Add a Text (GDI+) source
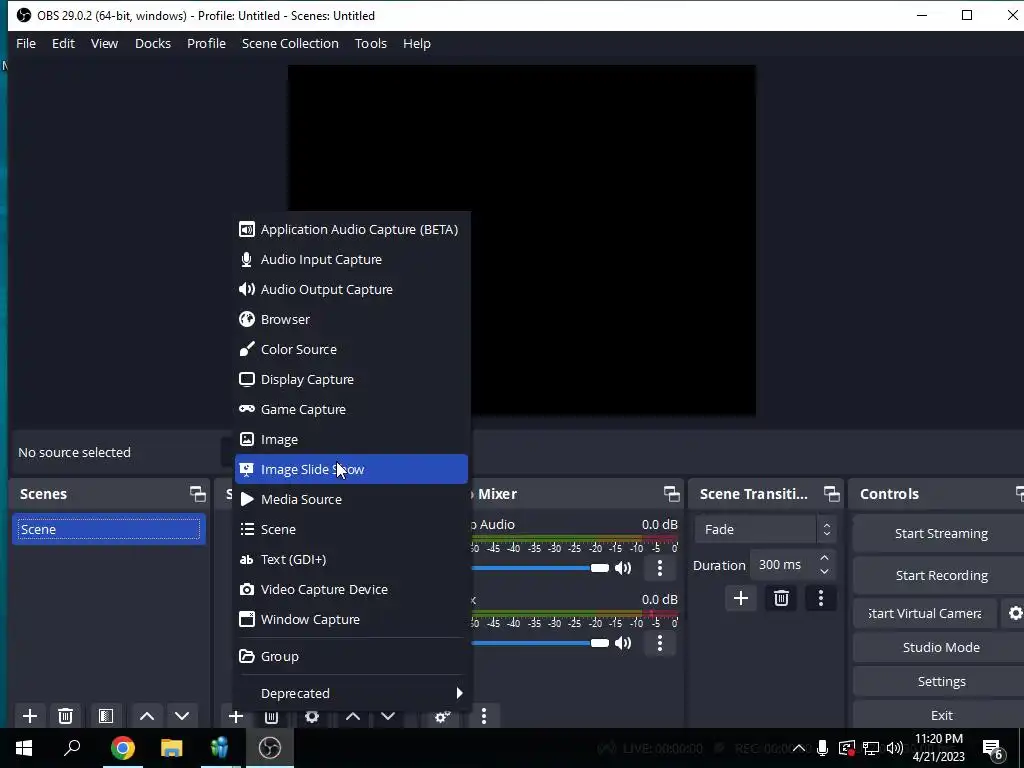The width and height of the screenshot is (1024, 768). [351, 560]
